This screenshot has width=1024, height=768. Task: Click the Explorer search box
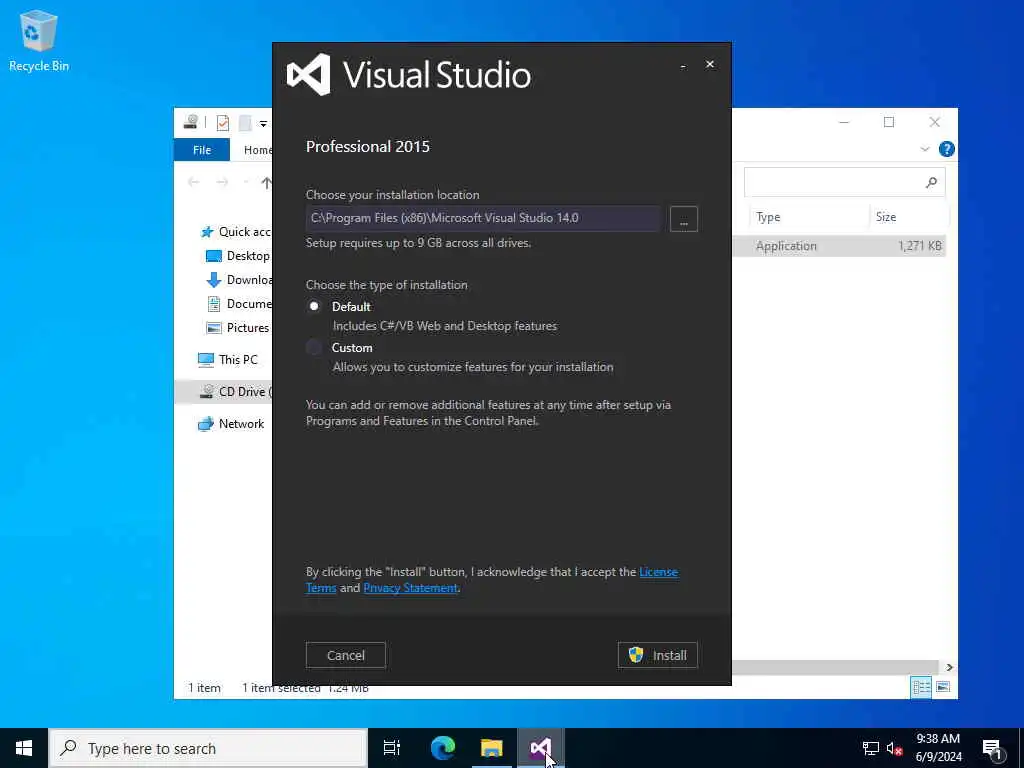[844, 182]
